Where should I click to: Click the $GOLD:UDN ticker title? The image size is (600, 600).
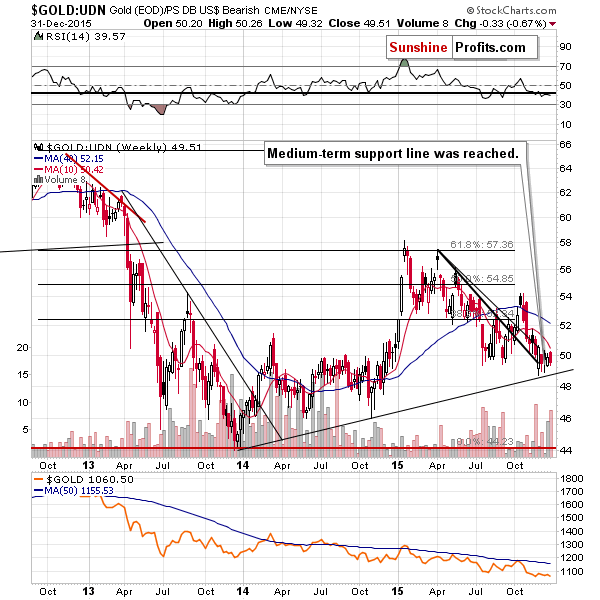(68, 10)
